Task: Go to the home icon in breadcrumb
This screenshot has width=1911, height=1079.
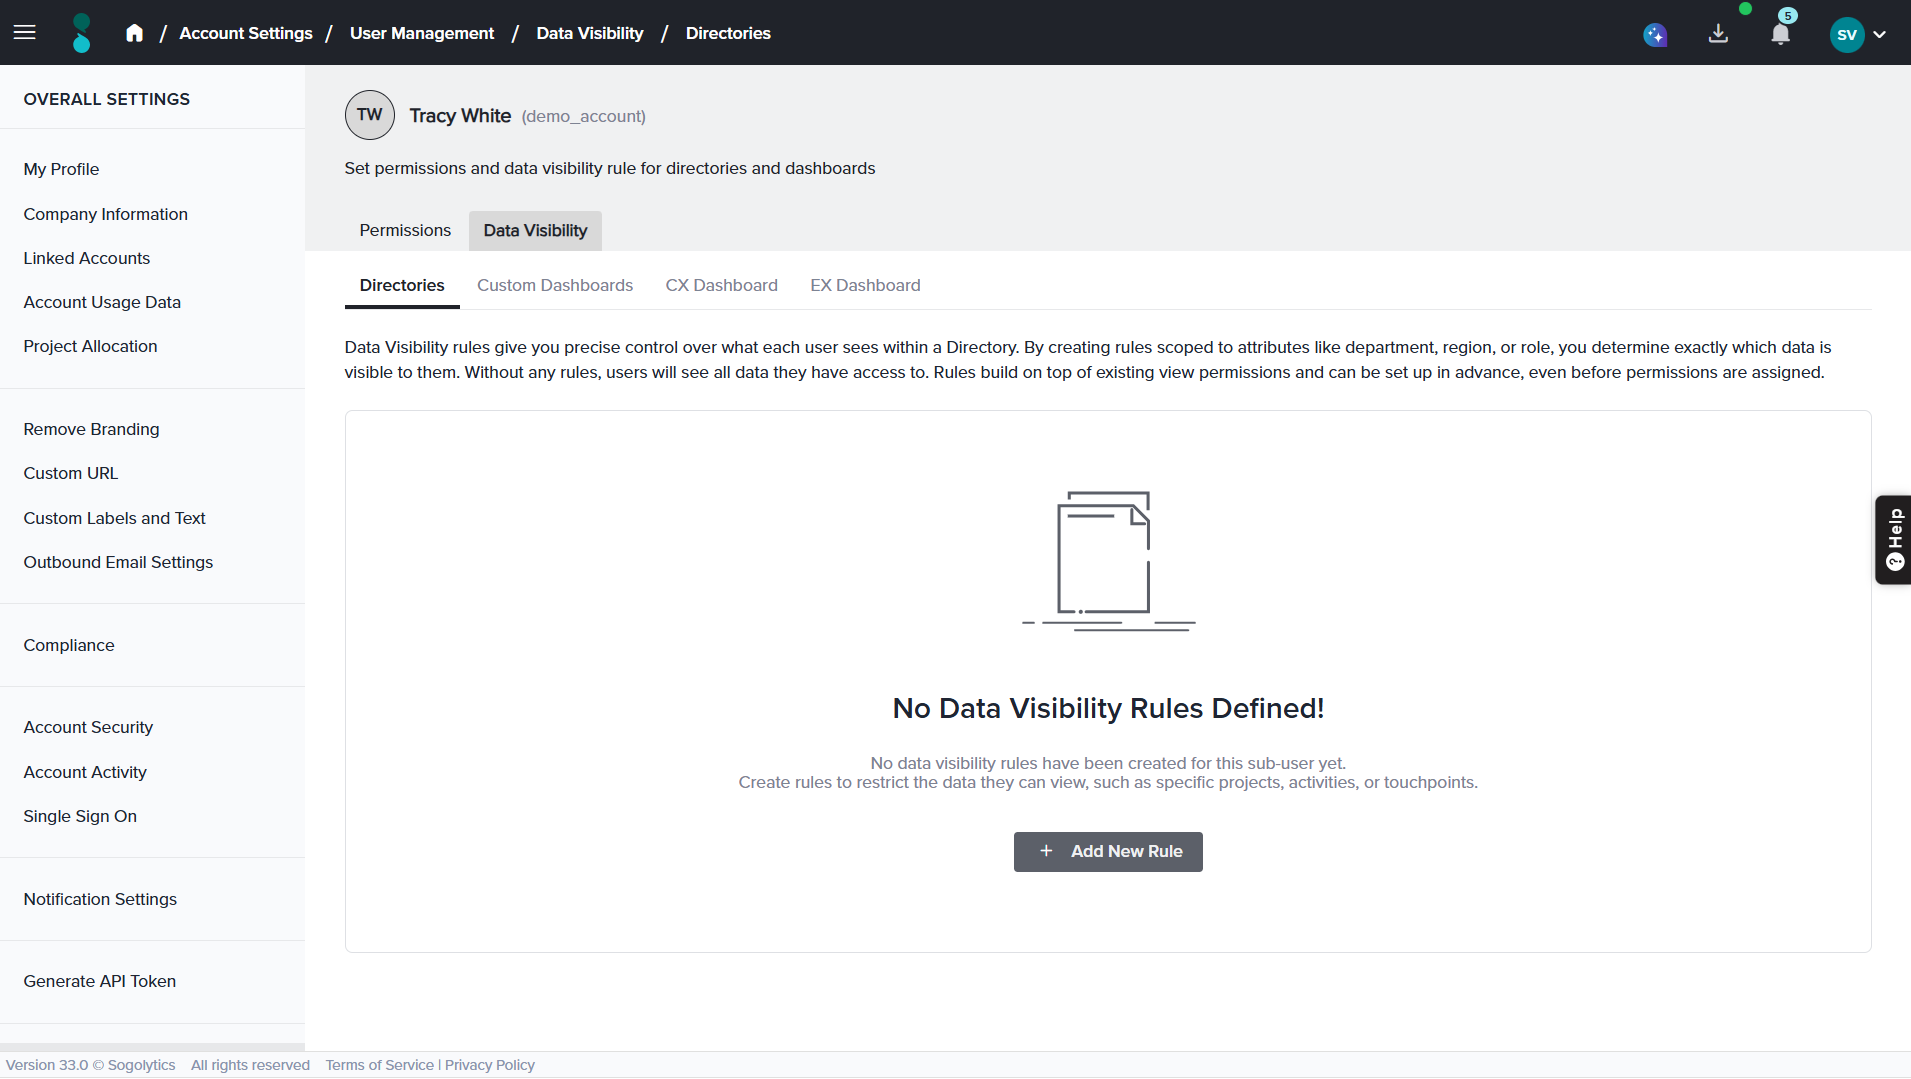Action: (x=134, y=33)
